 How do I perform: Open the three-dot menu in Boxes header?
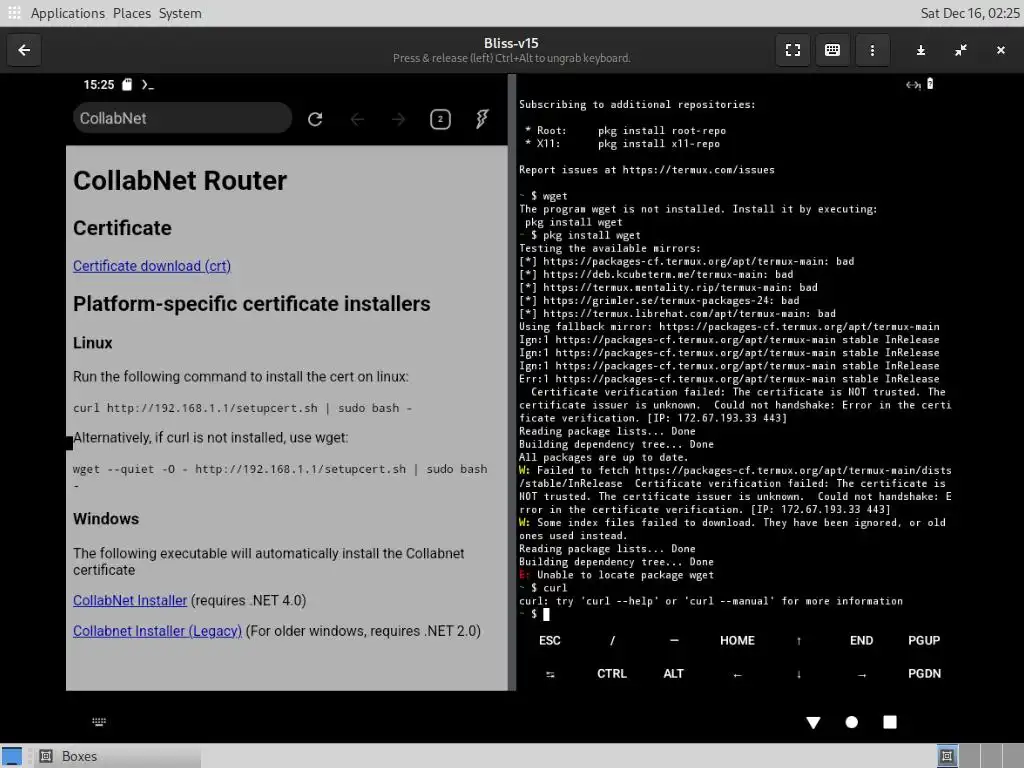[872, 50]
